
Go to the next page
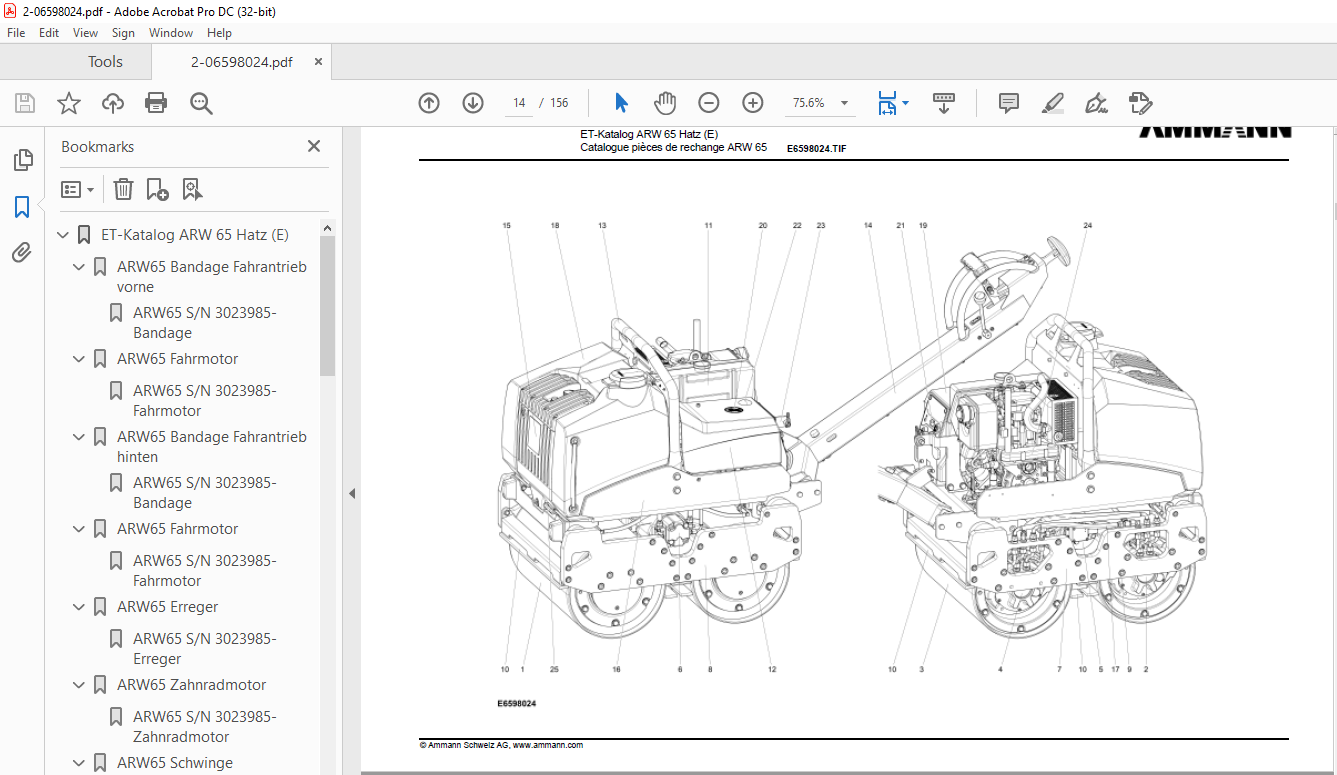point(473,103)
